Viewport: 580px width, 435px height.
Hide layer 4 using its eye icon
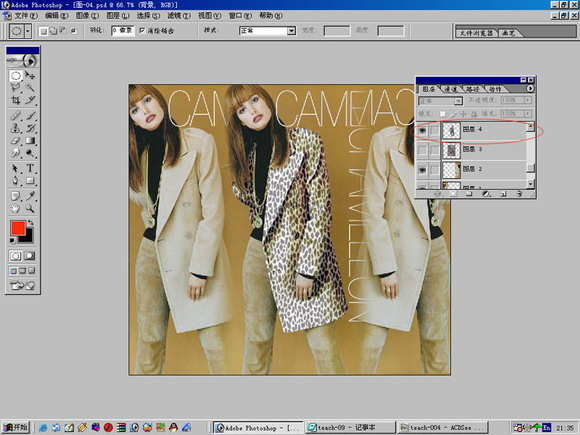point(422,130)
